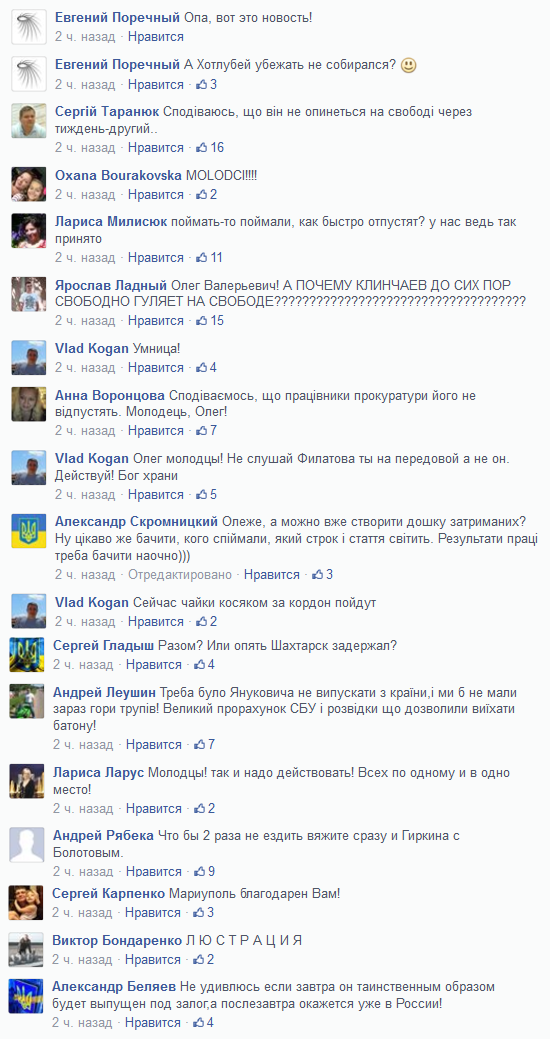Open Андрей Леушин's profile by name
The width and height of the screenshot is (550, 1041).
[x=104, y=693]
